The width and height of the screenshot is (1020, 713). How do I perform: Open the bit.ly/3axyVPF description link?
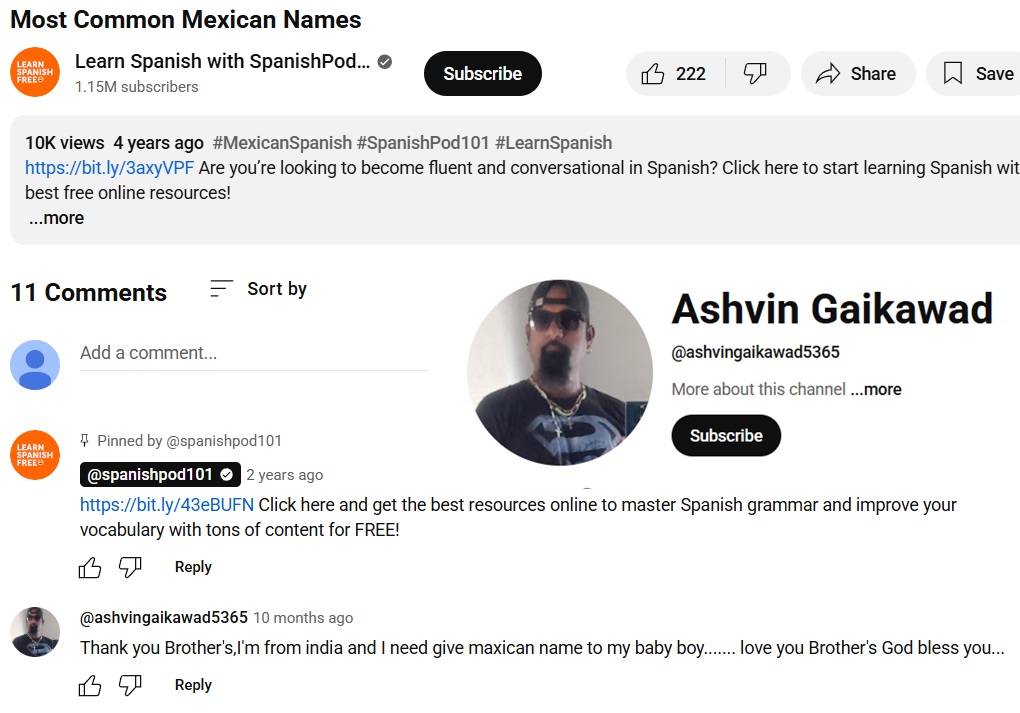(x=109, y=168)
